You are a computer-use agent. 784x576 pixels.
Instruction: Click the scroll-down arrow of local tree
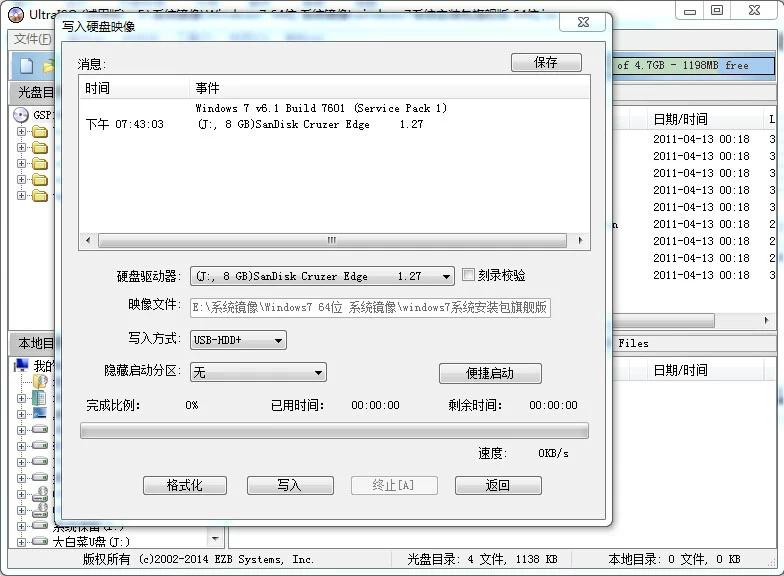tap(215, 538)
